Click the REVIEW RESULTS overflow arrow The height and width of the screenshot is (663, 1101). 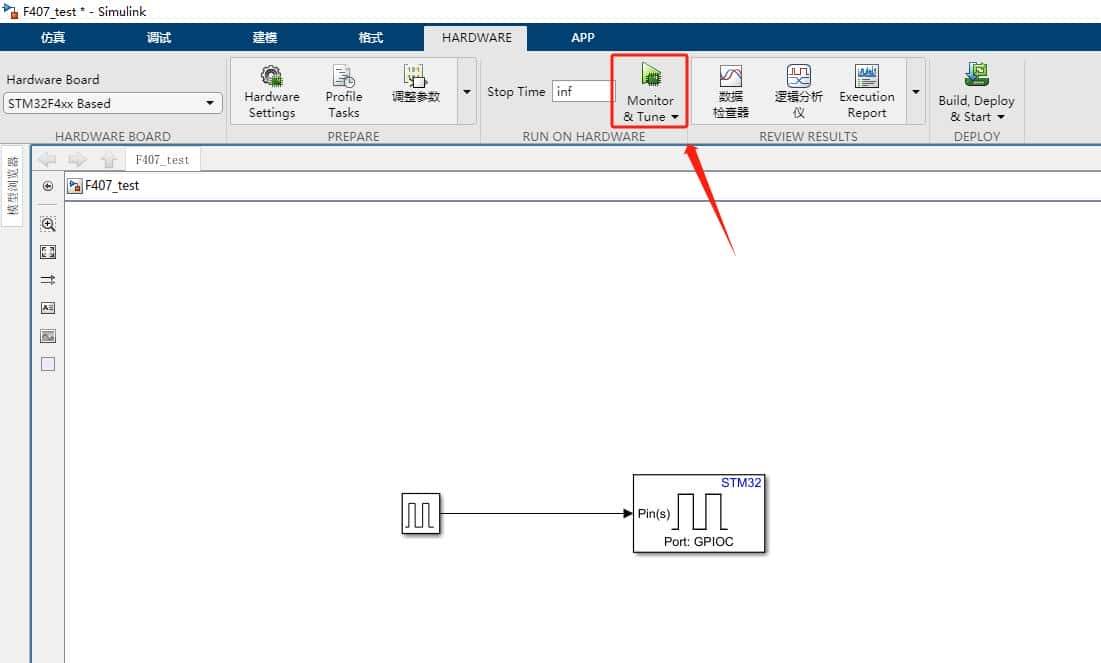pyautogui.click(x=915, y=91)
